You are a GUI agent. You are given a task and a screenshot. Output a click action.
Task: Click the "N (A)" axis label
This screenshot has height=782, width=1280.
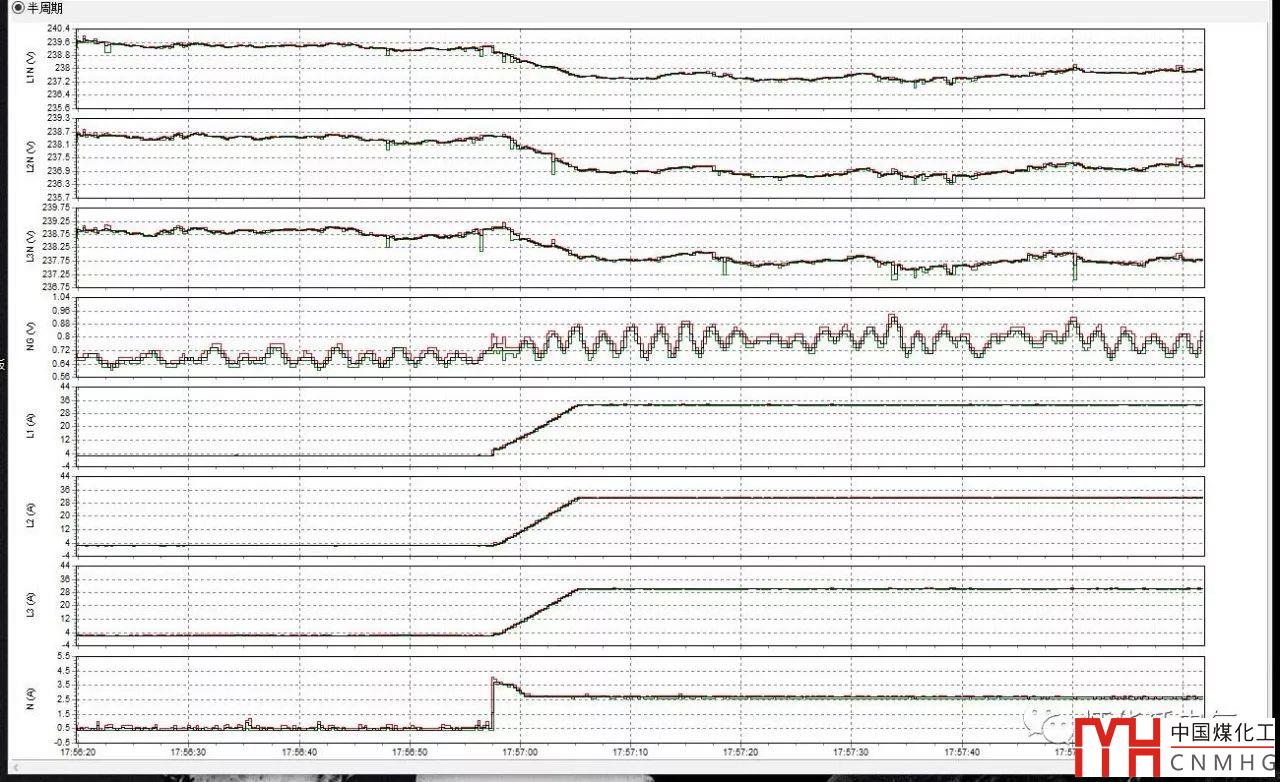pyautogui.click(x=32, y=698)
